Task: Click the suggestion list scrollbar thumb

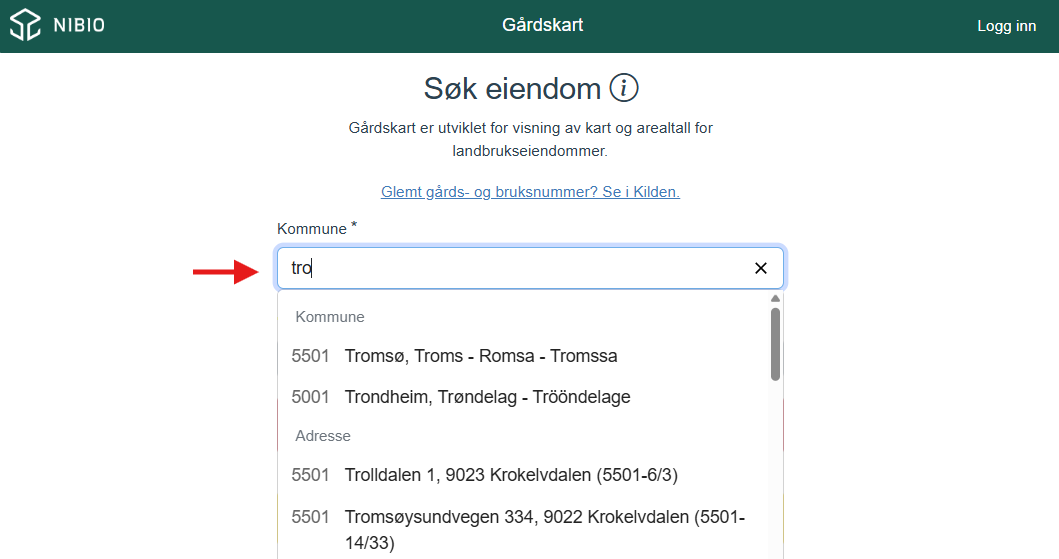Action: tap(775, 344)
